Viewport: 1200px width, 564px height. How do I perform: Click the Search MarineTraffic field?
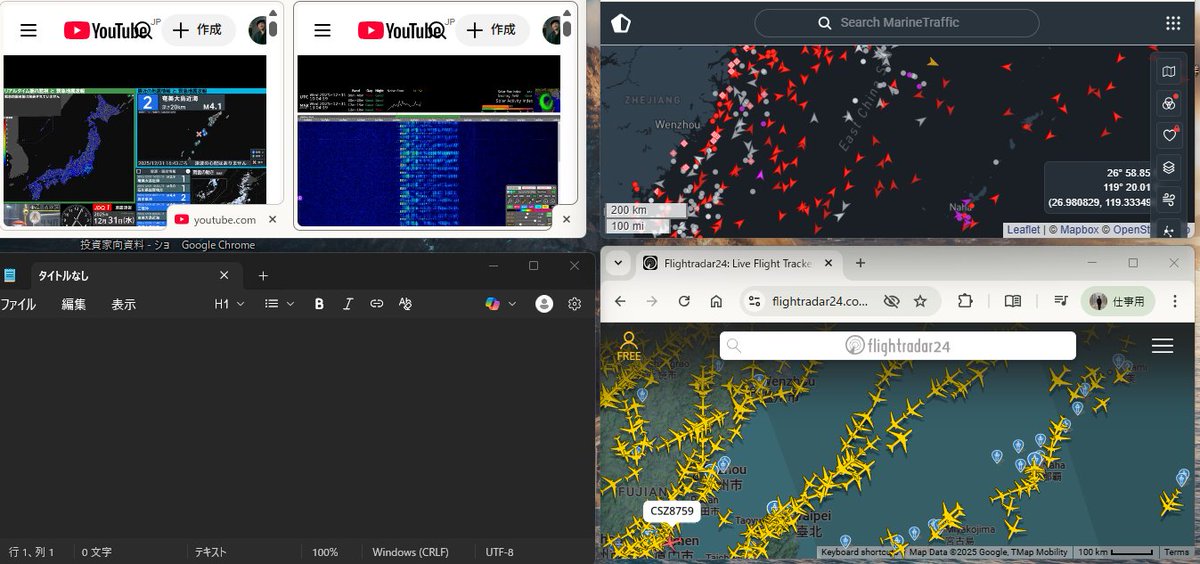(x=897, y=23)
